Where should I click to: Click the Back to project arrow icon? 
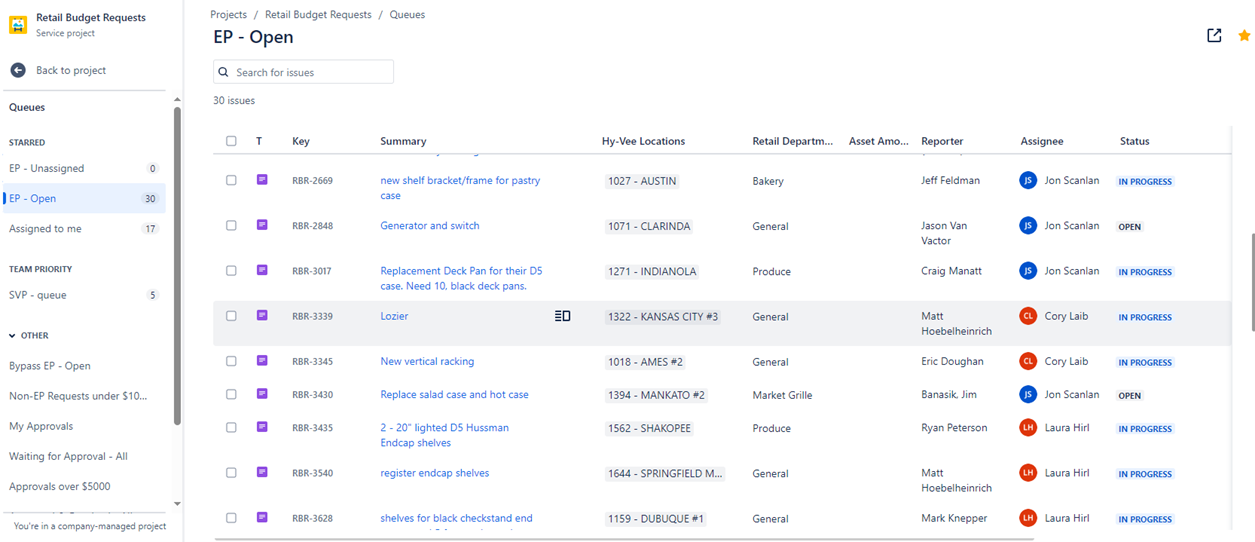pyautogui.click(x=18, y=70)
